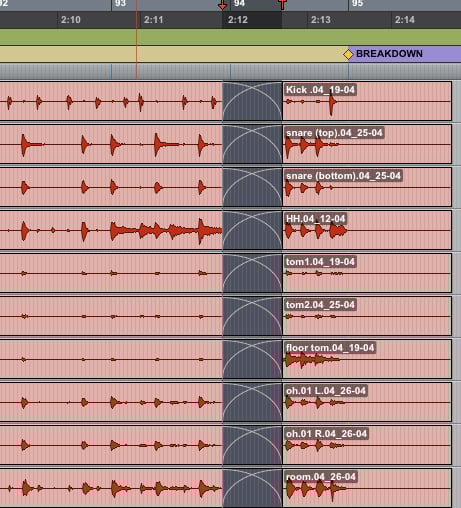
Task: Click the green ruler lane below the time ruler
Action: click(x=230, y=37)
